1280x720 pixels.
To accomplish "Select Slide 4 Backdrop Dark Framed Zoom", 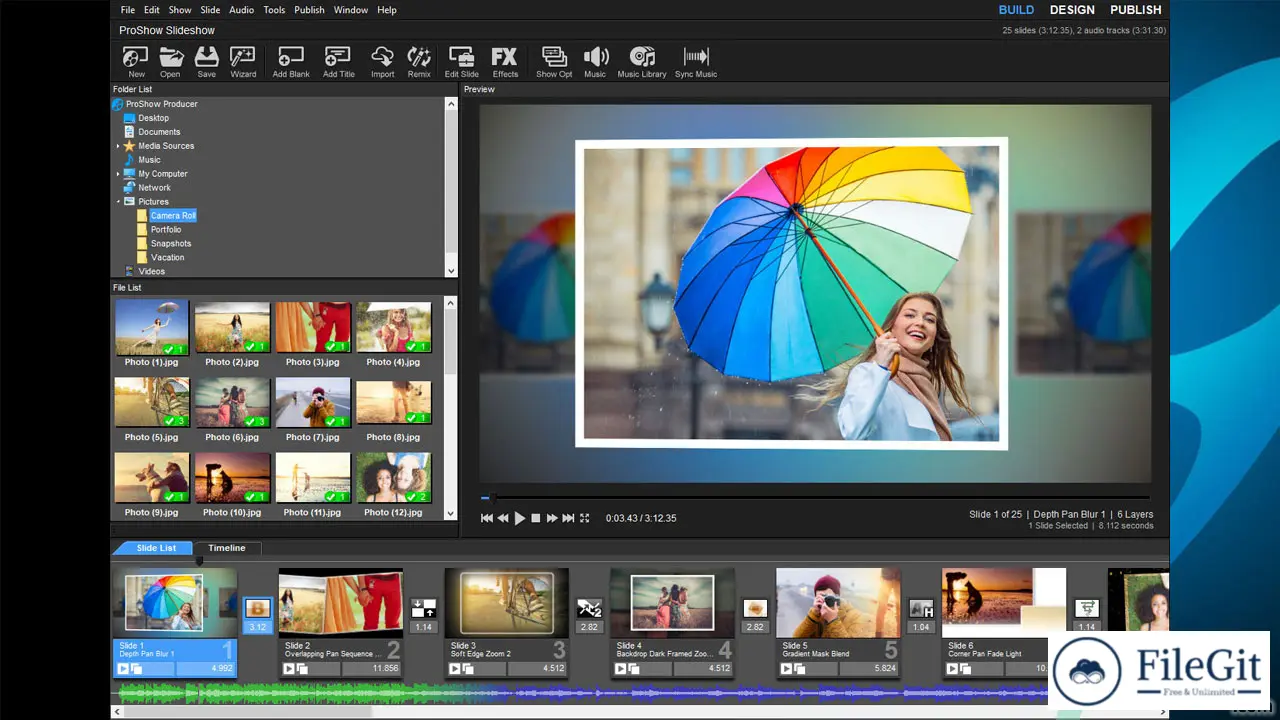I will [672, 623].
